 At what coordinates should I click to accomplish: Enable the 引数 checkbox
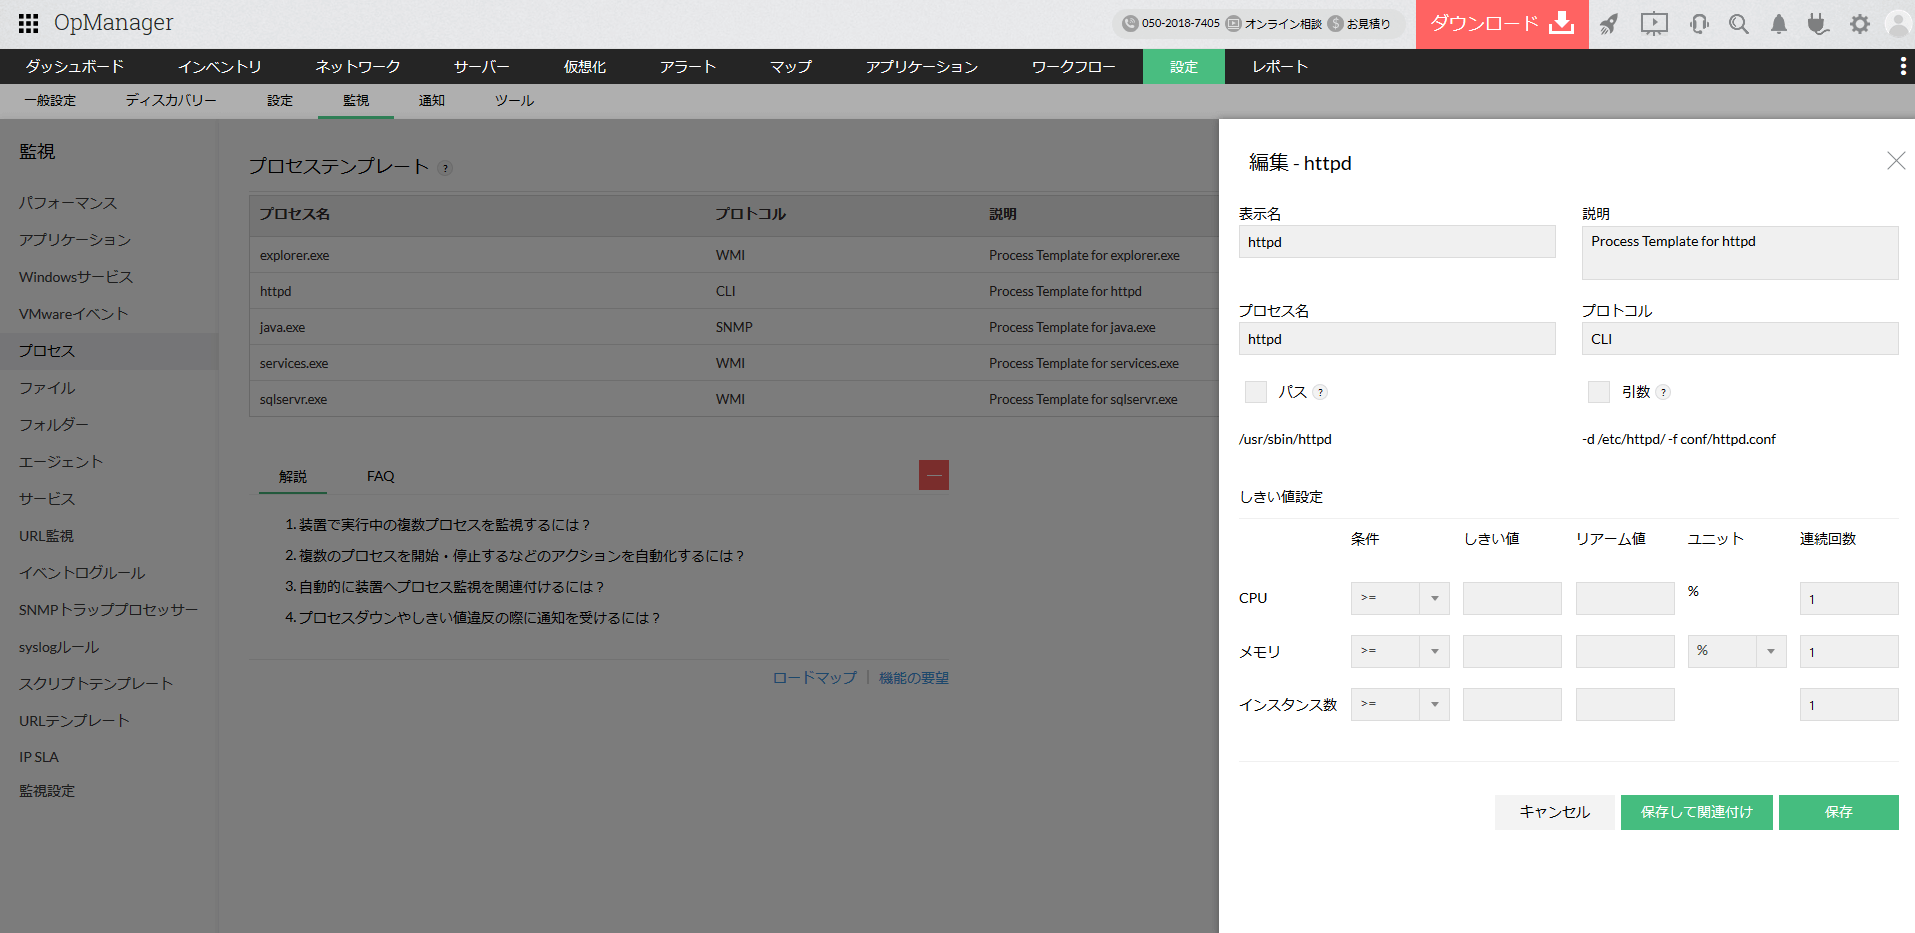click(1599, 392)
